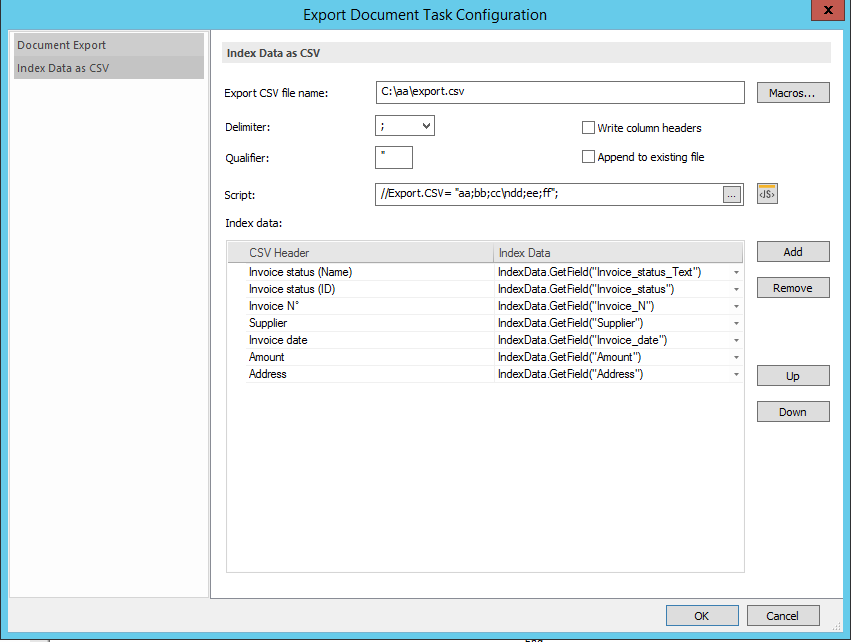Click the ellipsis icon beside the Script field
This screenshot has height=642, width=853.
pos(732,194)
